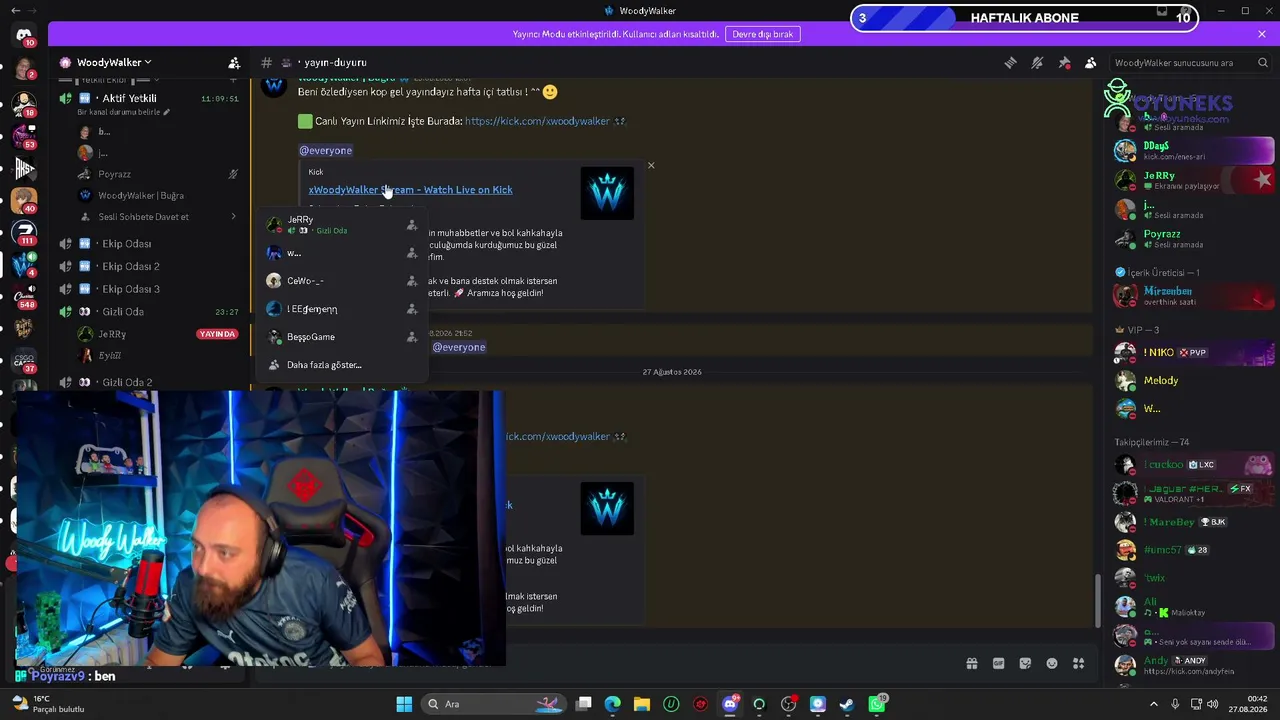
Task: Open File Explorer from the taskbar
Action: [x=642, y=704]
